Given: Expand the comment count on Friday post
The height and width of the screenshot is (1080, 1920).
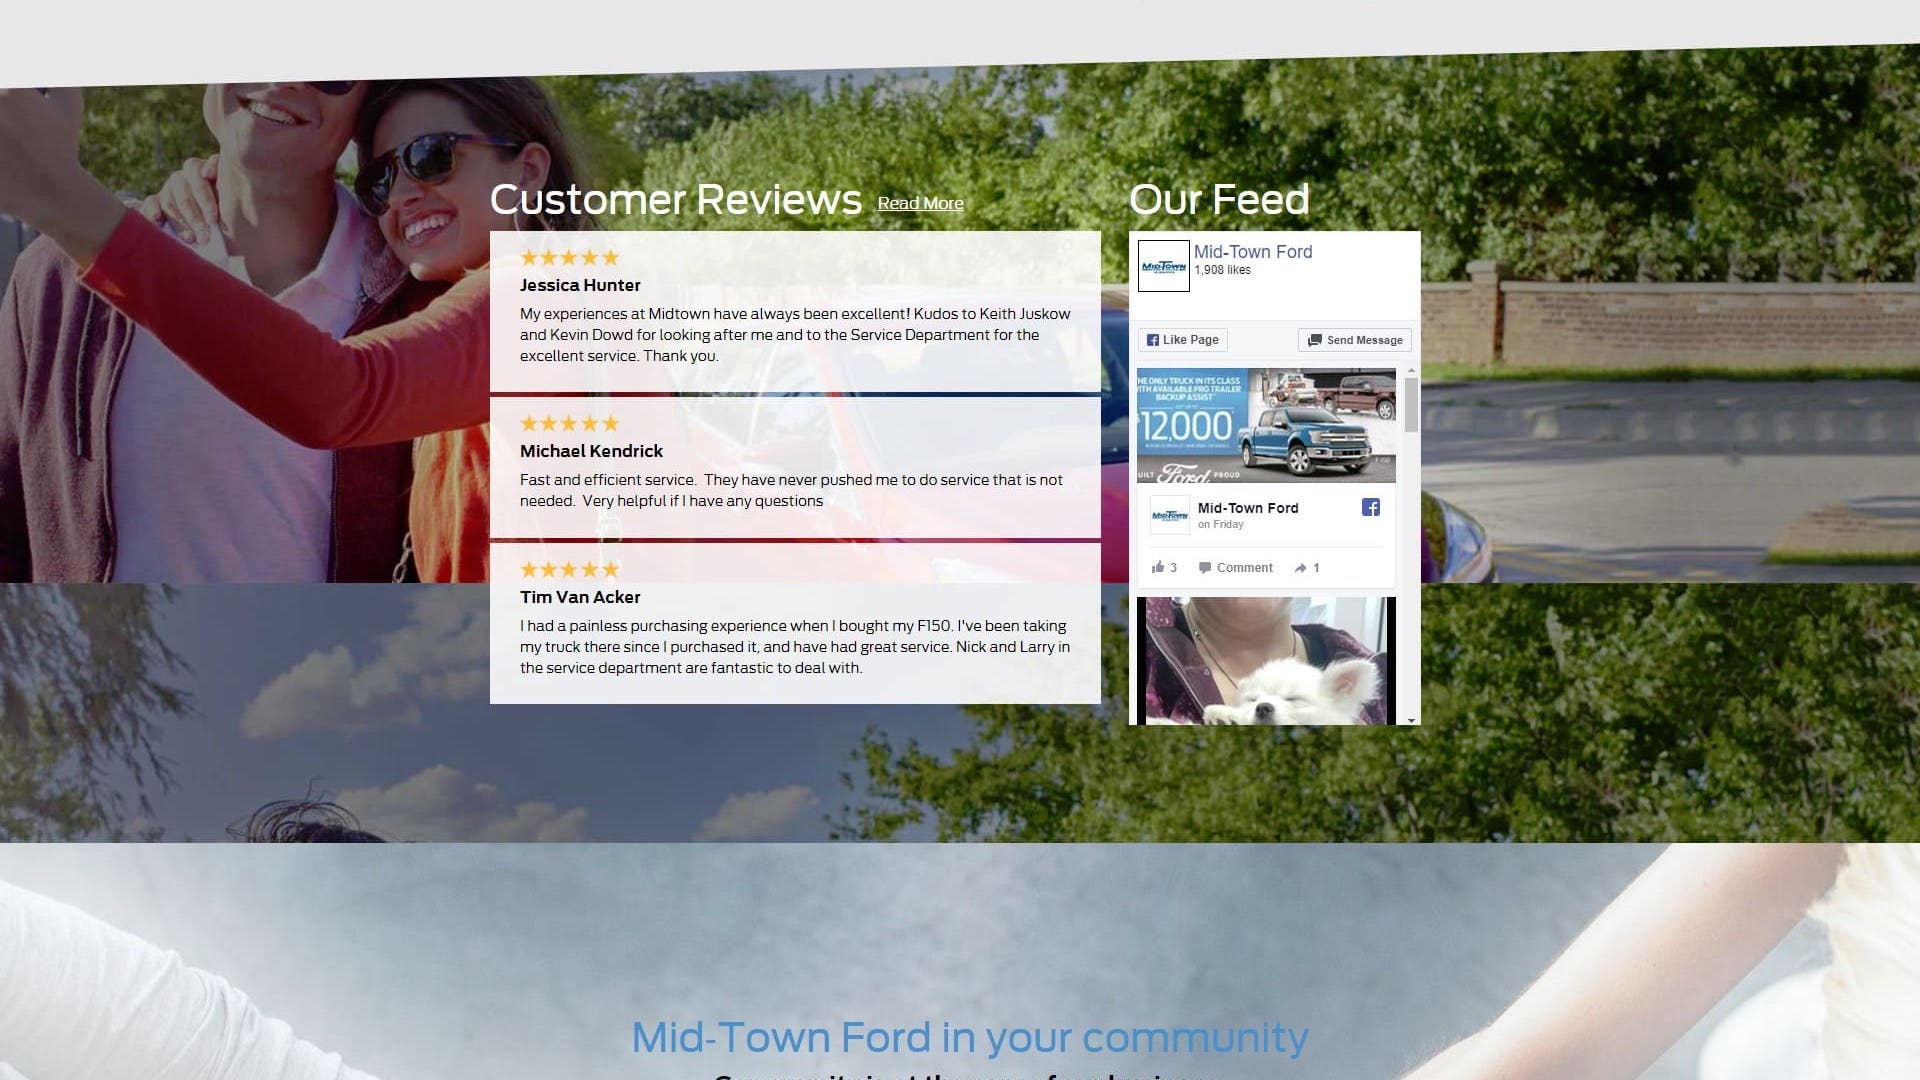Looking at the screenshot, I should tap(1233, 567).
